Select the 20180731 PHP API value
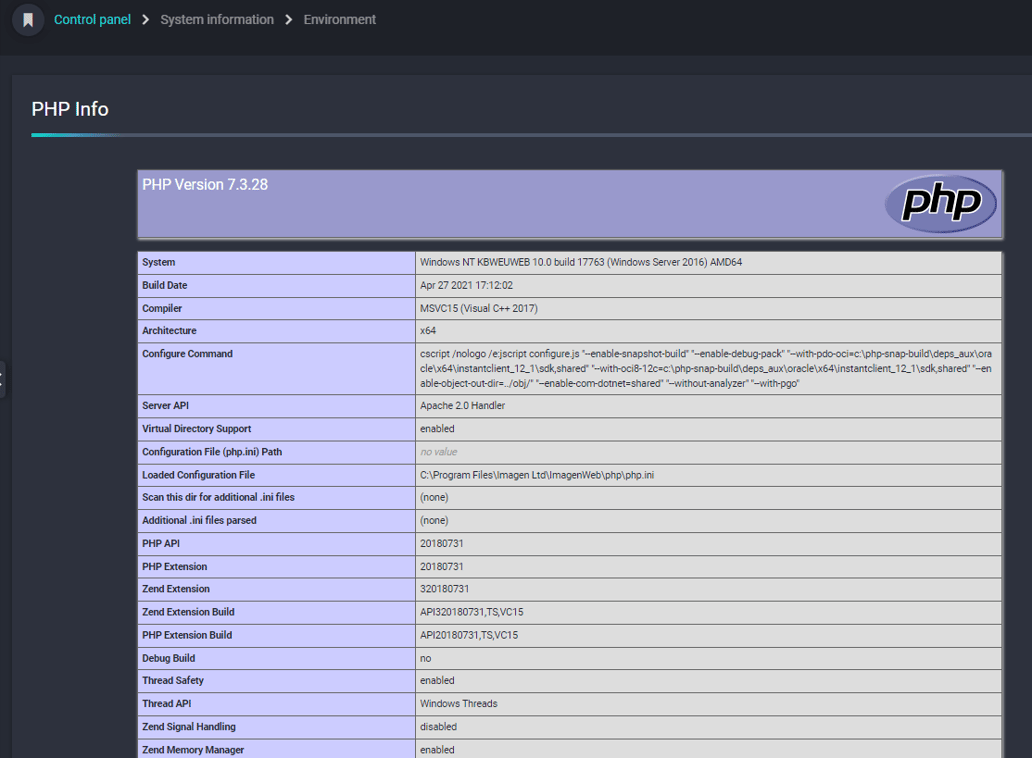1032x758 pixels. click(x=442, y=543)
